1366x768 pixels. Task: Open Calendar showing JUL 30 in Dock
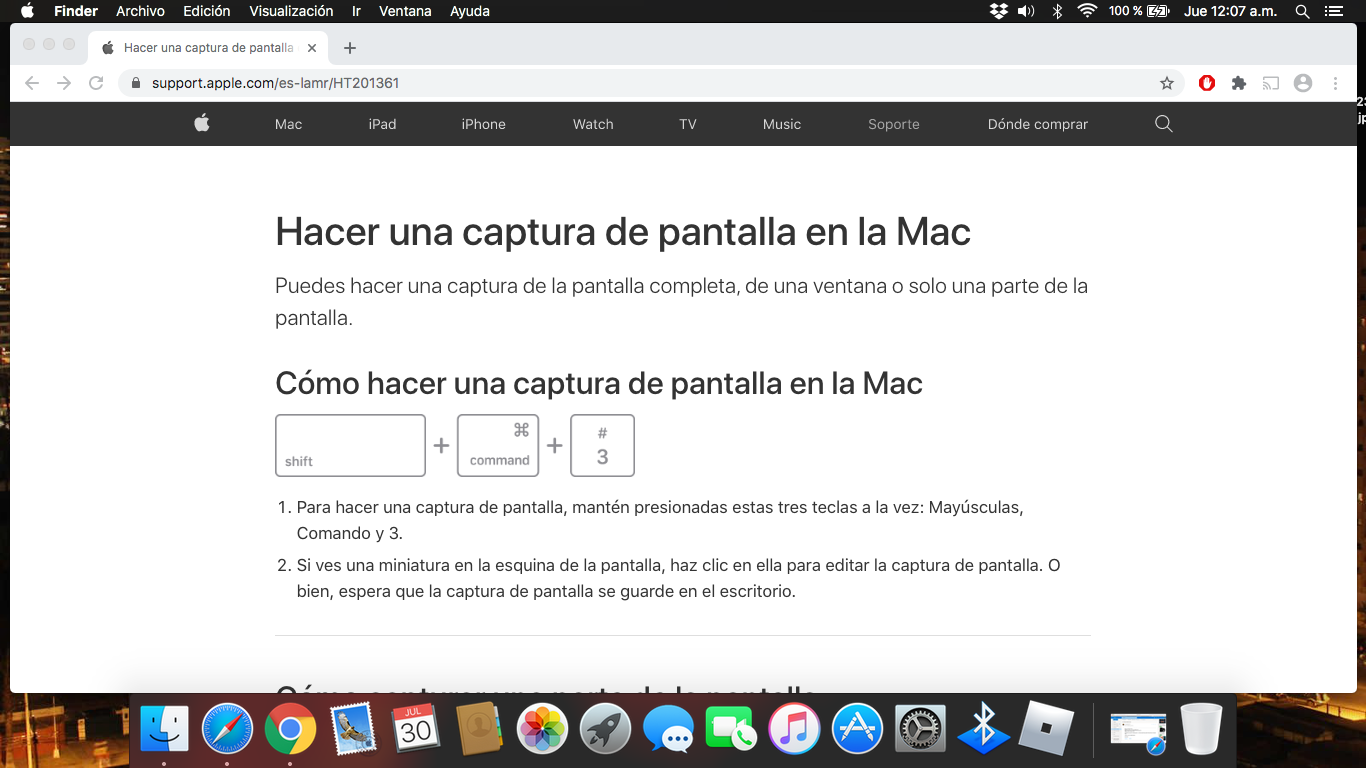tap(416, 729)
